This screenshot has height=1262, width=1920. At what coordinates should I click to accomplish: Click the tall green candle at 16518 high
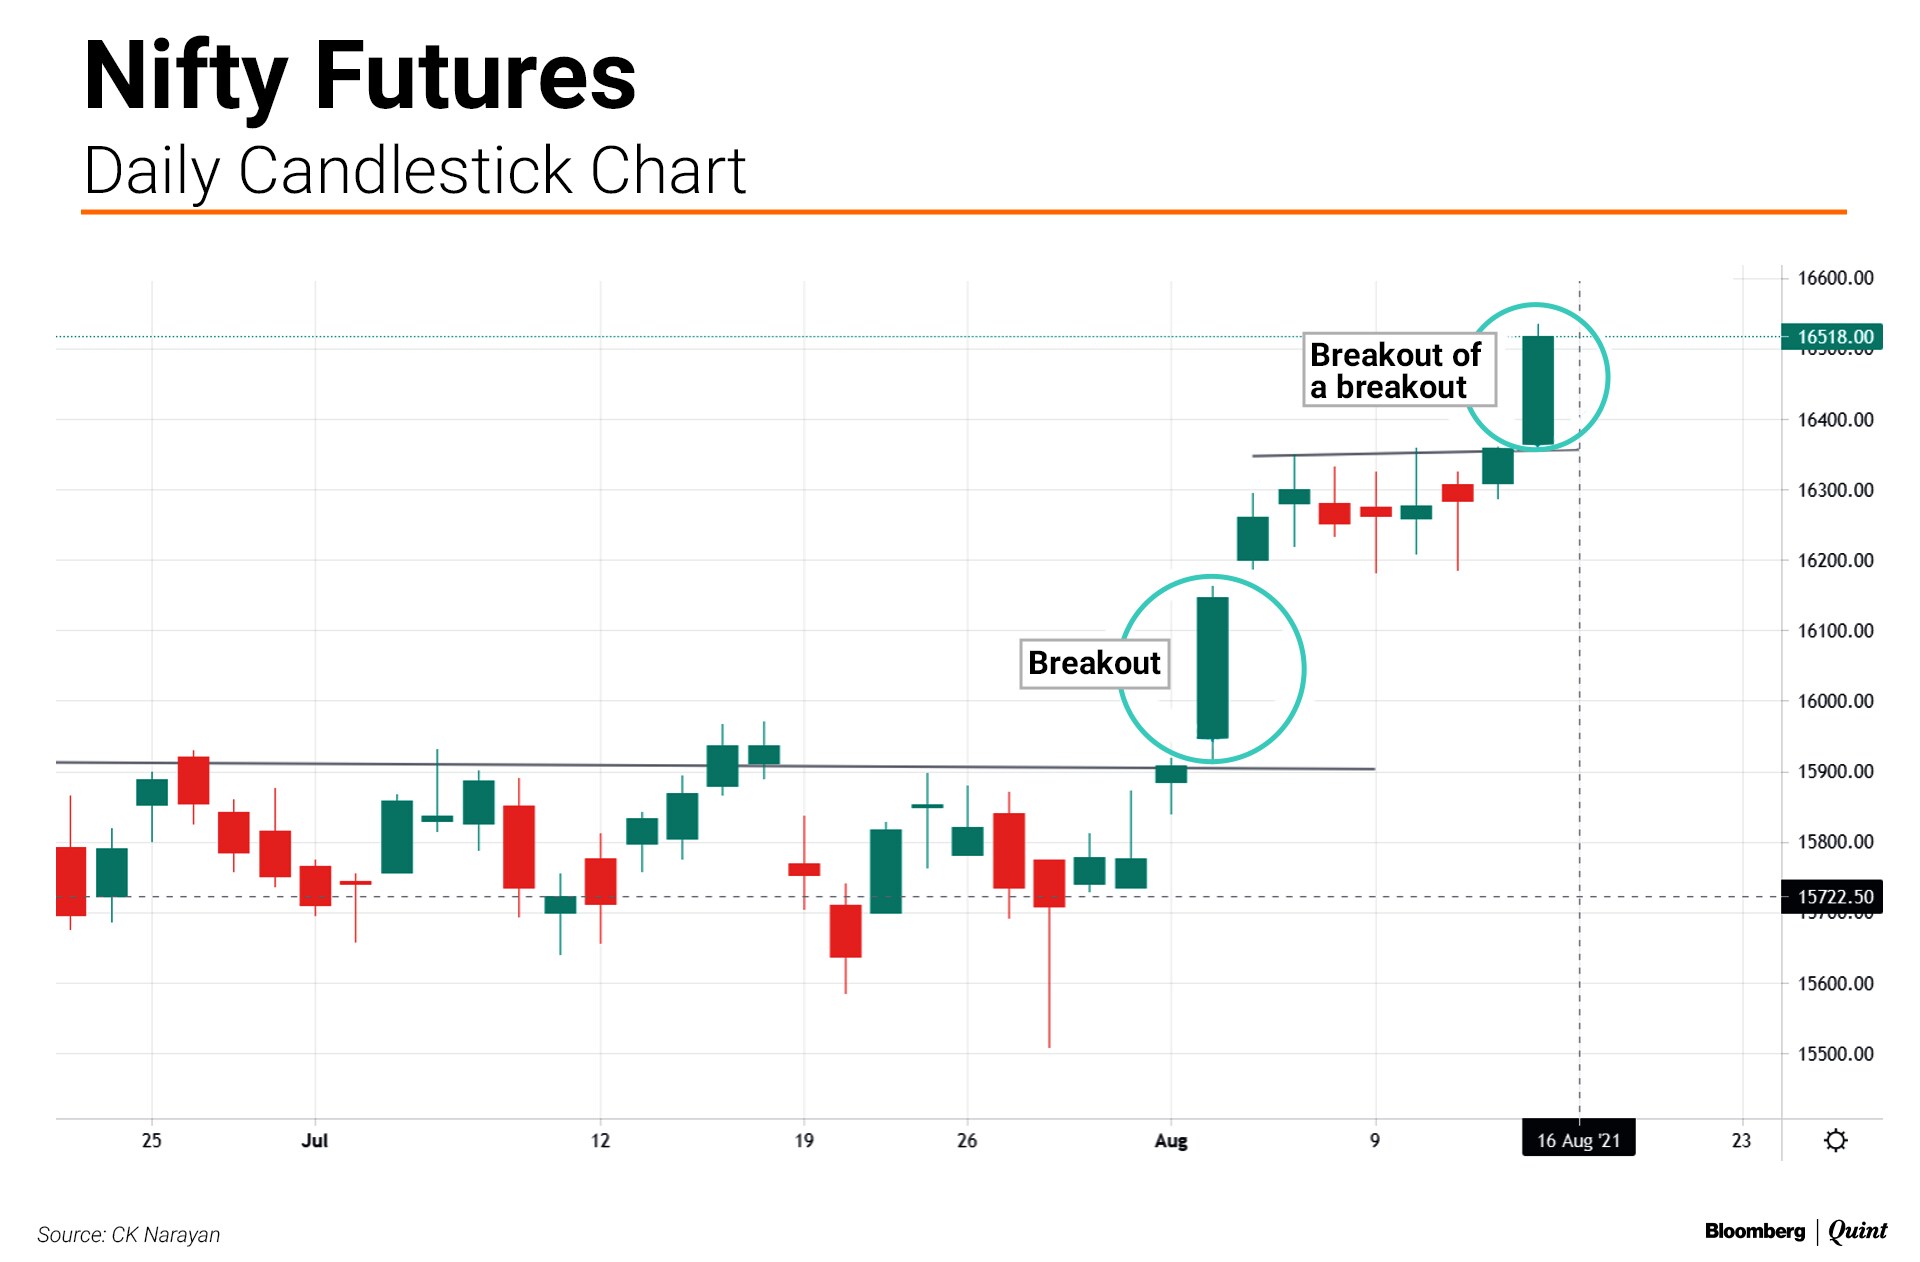click(x=1538, y=390)
